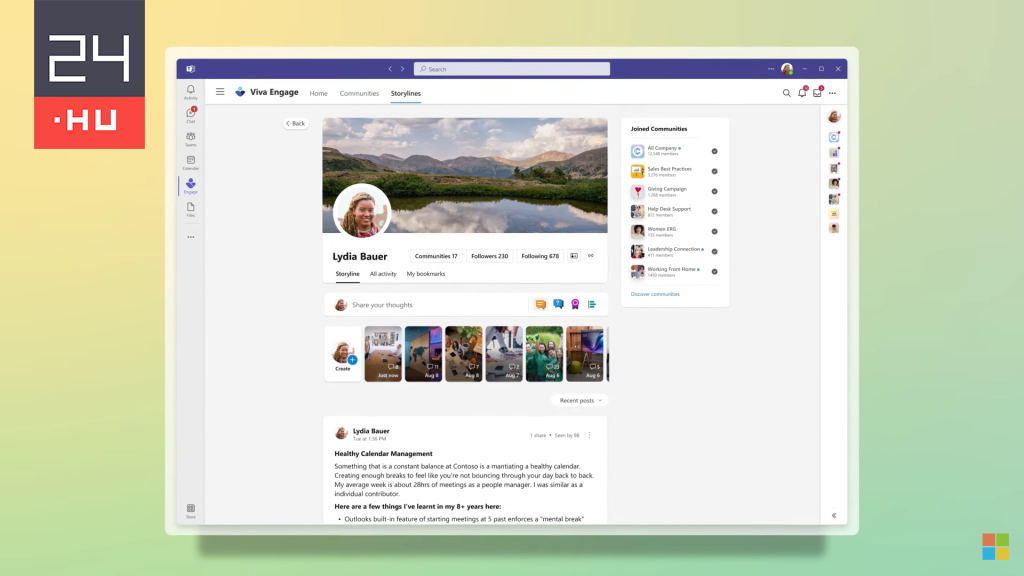
Task: Click the Viva Engage logo
Action: coord(240,92)
